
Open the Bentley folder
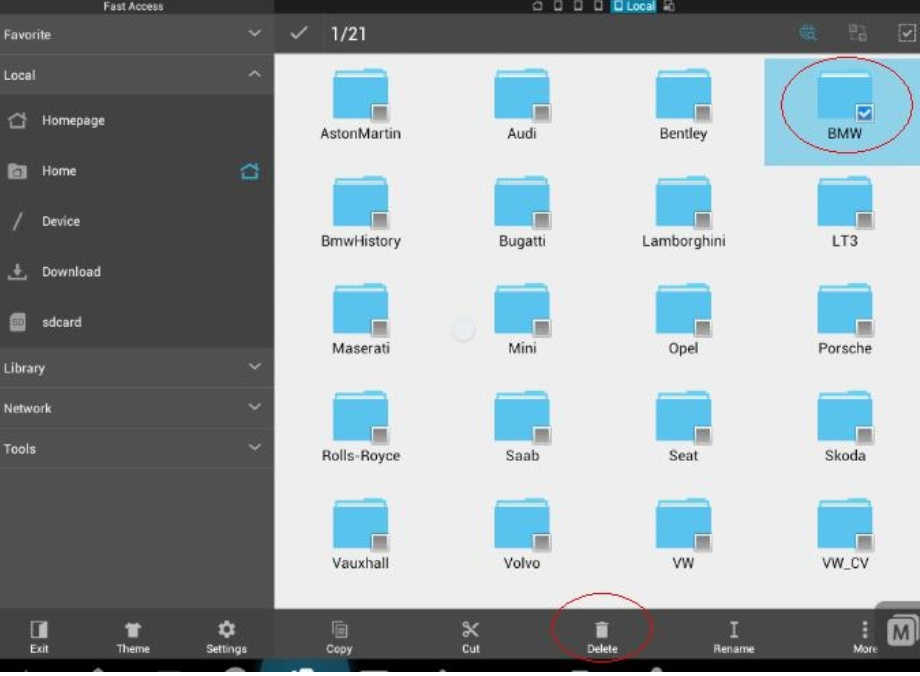click(683, 104)
